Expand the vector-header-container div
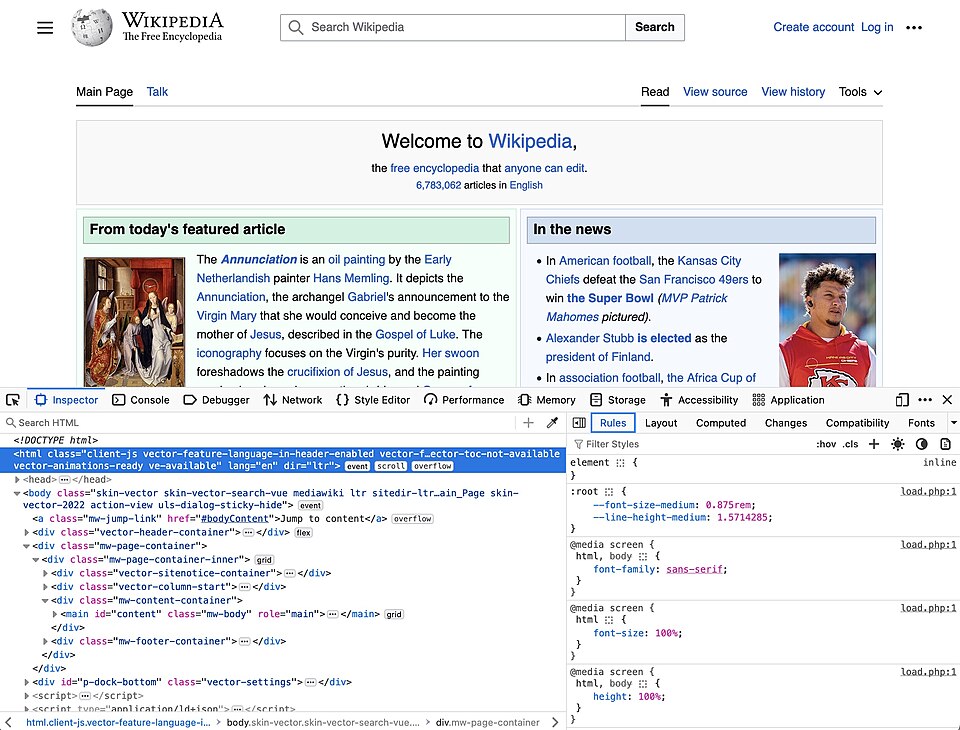Screen dimensions: 960x730 [26, 532]
